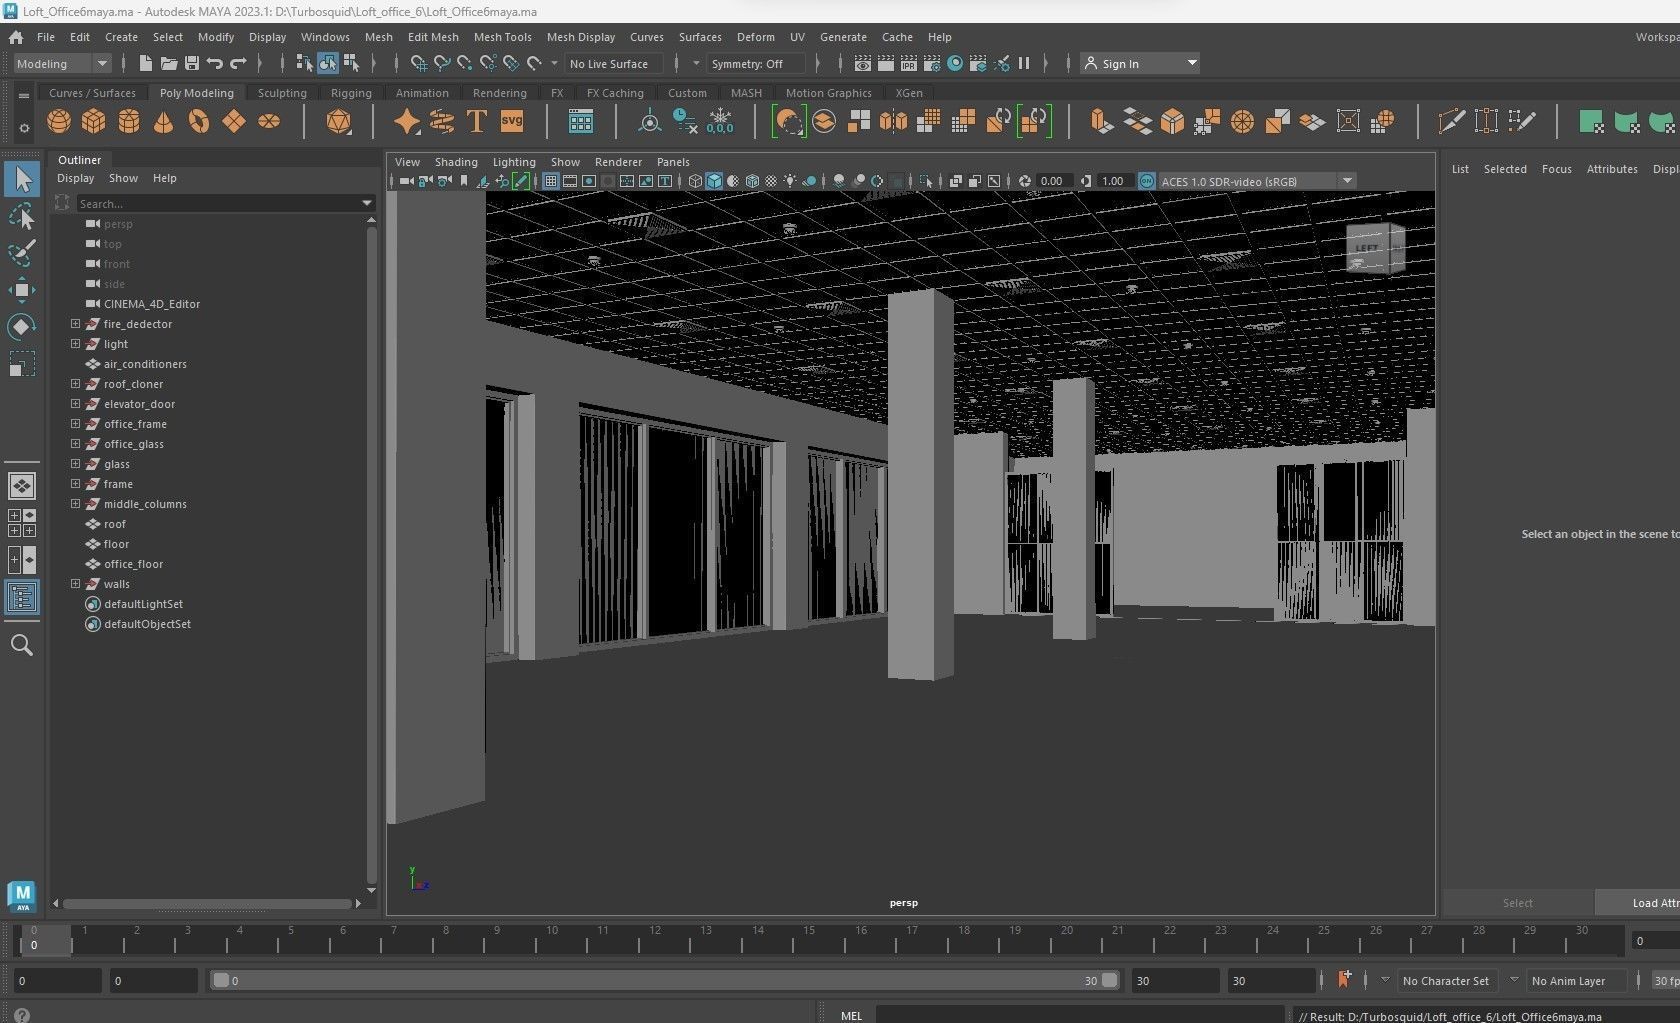Select the Lasso tool
This screenshot has height=1023, width=1680.
22,217
